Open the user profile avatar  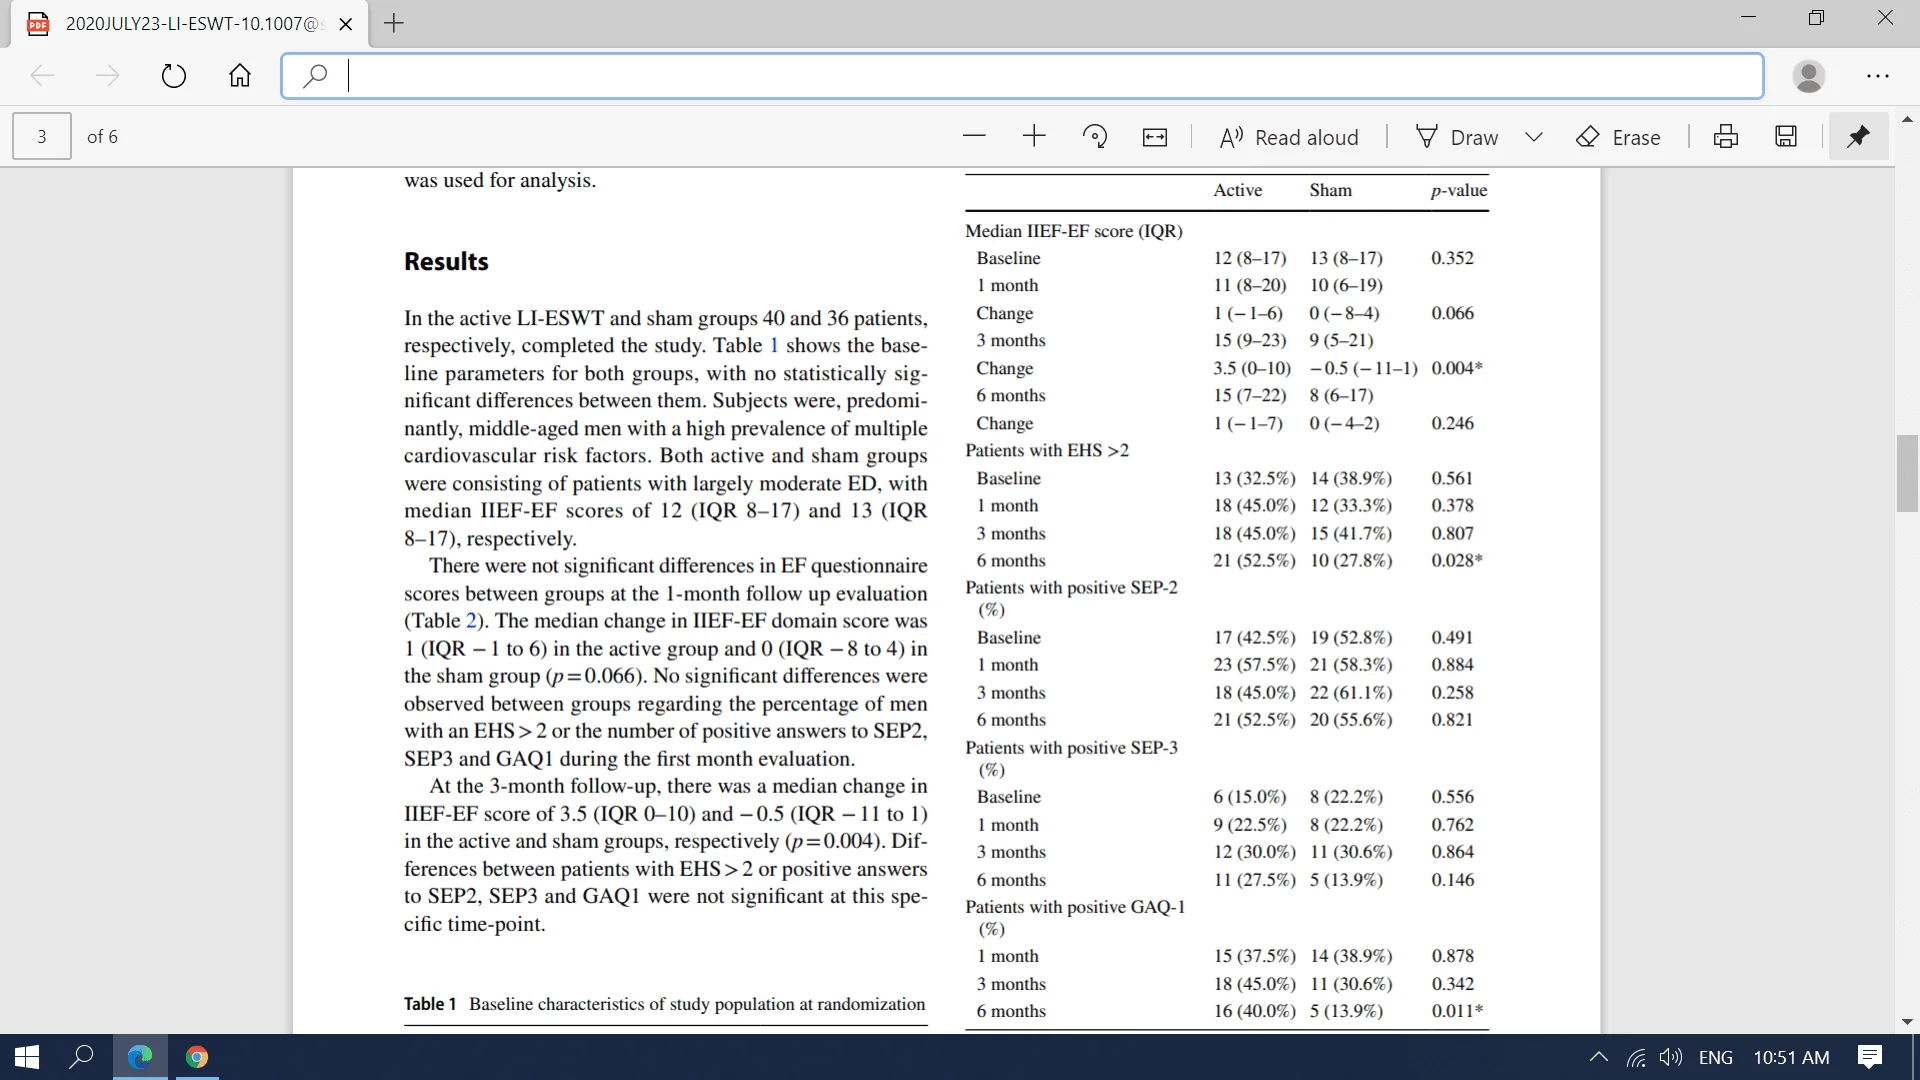tap(1809, 76)
